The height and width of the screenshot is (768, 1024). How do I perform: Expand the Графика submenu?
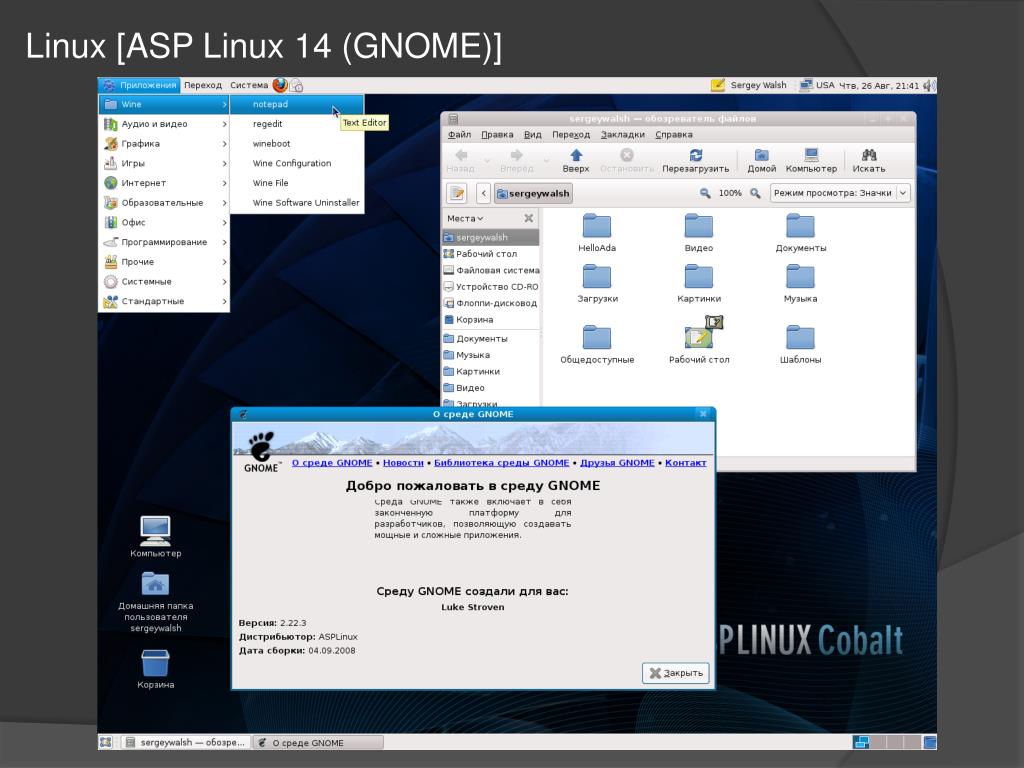pyautogui.click(x=164, y=143)
